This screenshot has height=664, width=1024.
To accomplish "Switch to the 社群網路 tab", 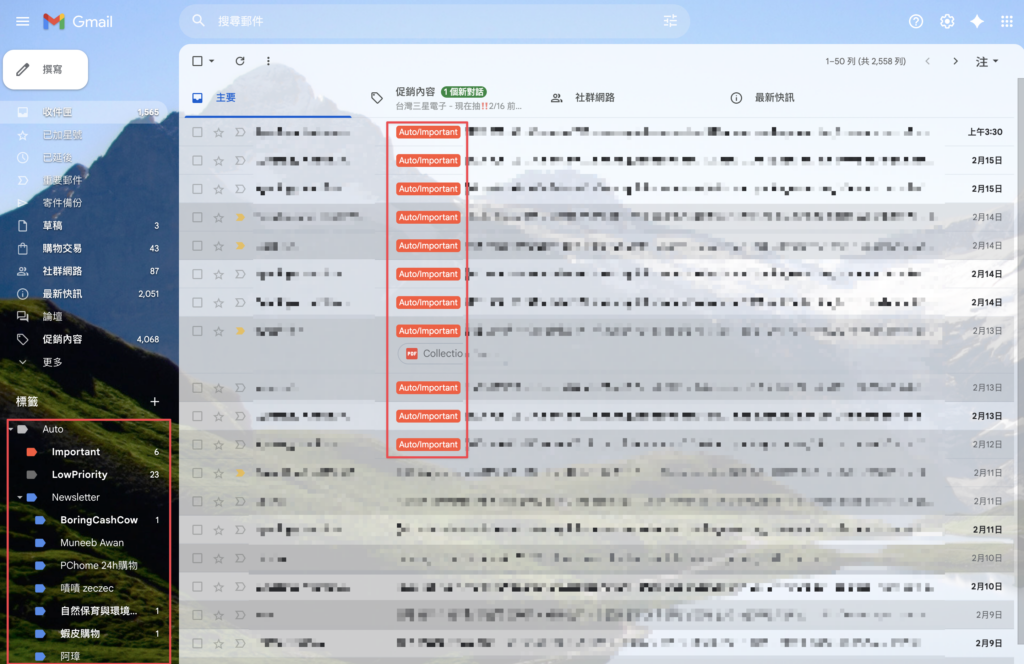I will pyautogui.click(x=594, y=98).
